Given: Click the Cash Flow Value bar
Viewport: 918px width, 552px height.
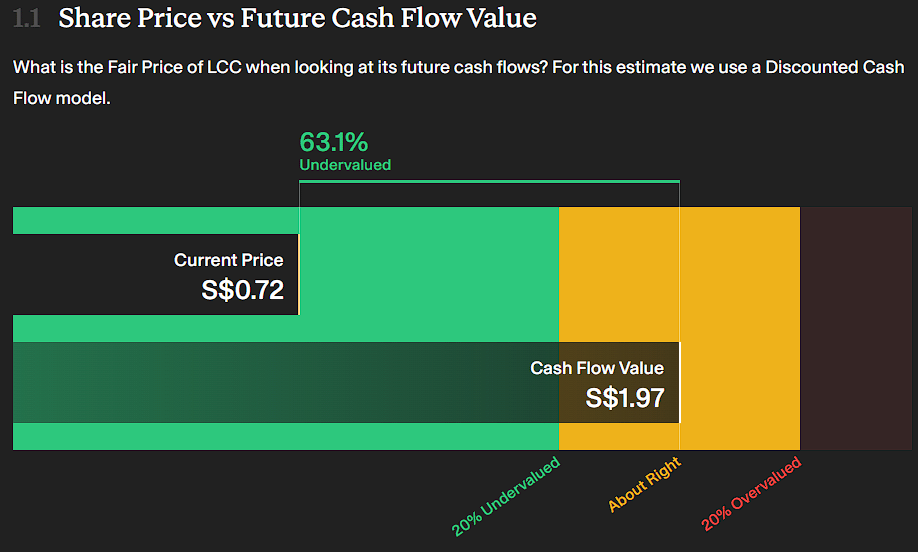Looking at the screenshot, I should [x=346, y=382].
